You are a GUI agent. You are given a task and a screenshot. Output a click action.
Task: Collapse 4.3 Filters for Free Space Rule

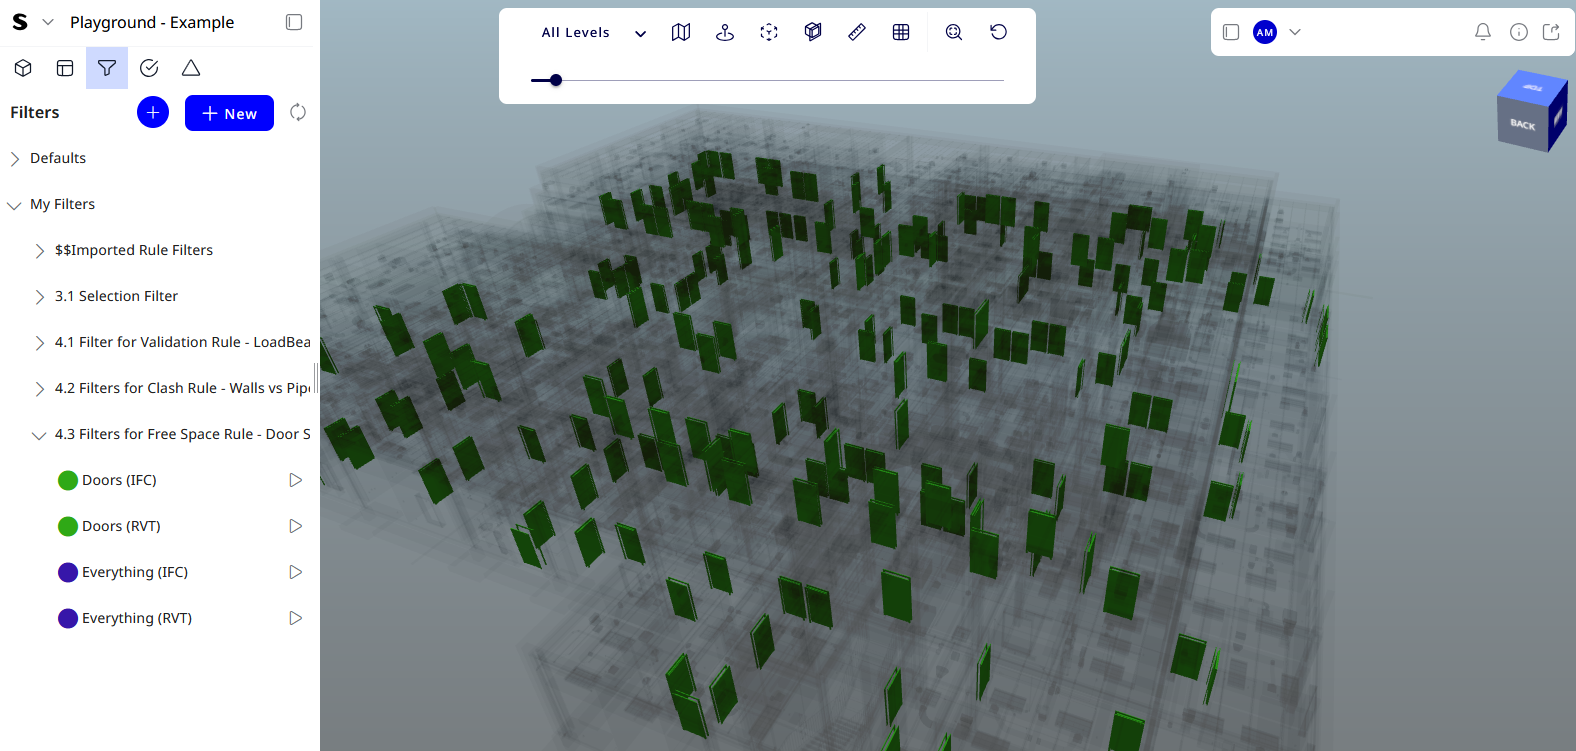pyautogui.click(x=39, y=435)
